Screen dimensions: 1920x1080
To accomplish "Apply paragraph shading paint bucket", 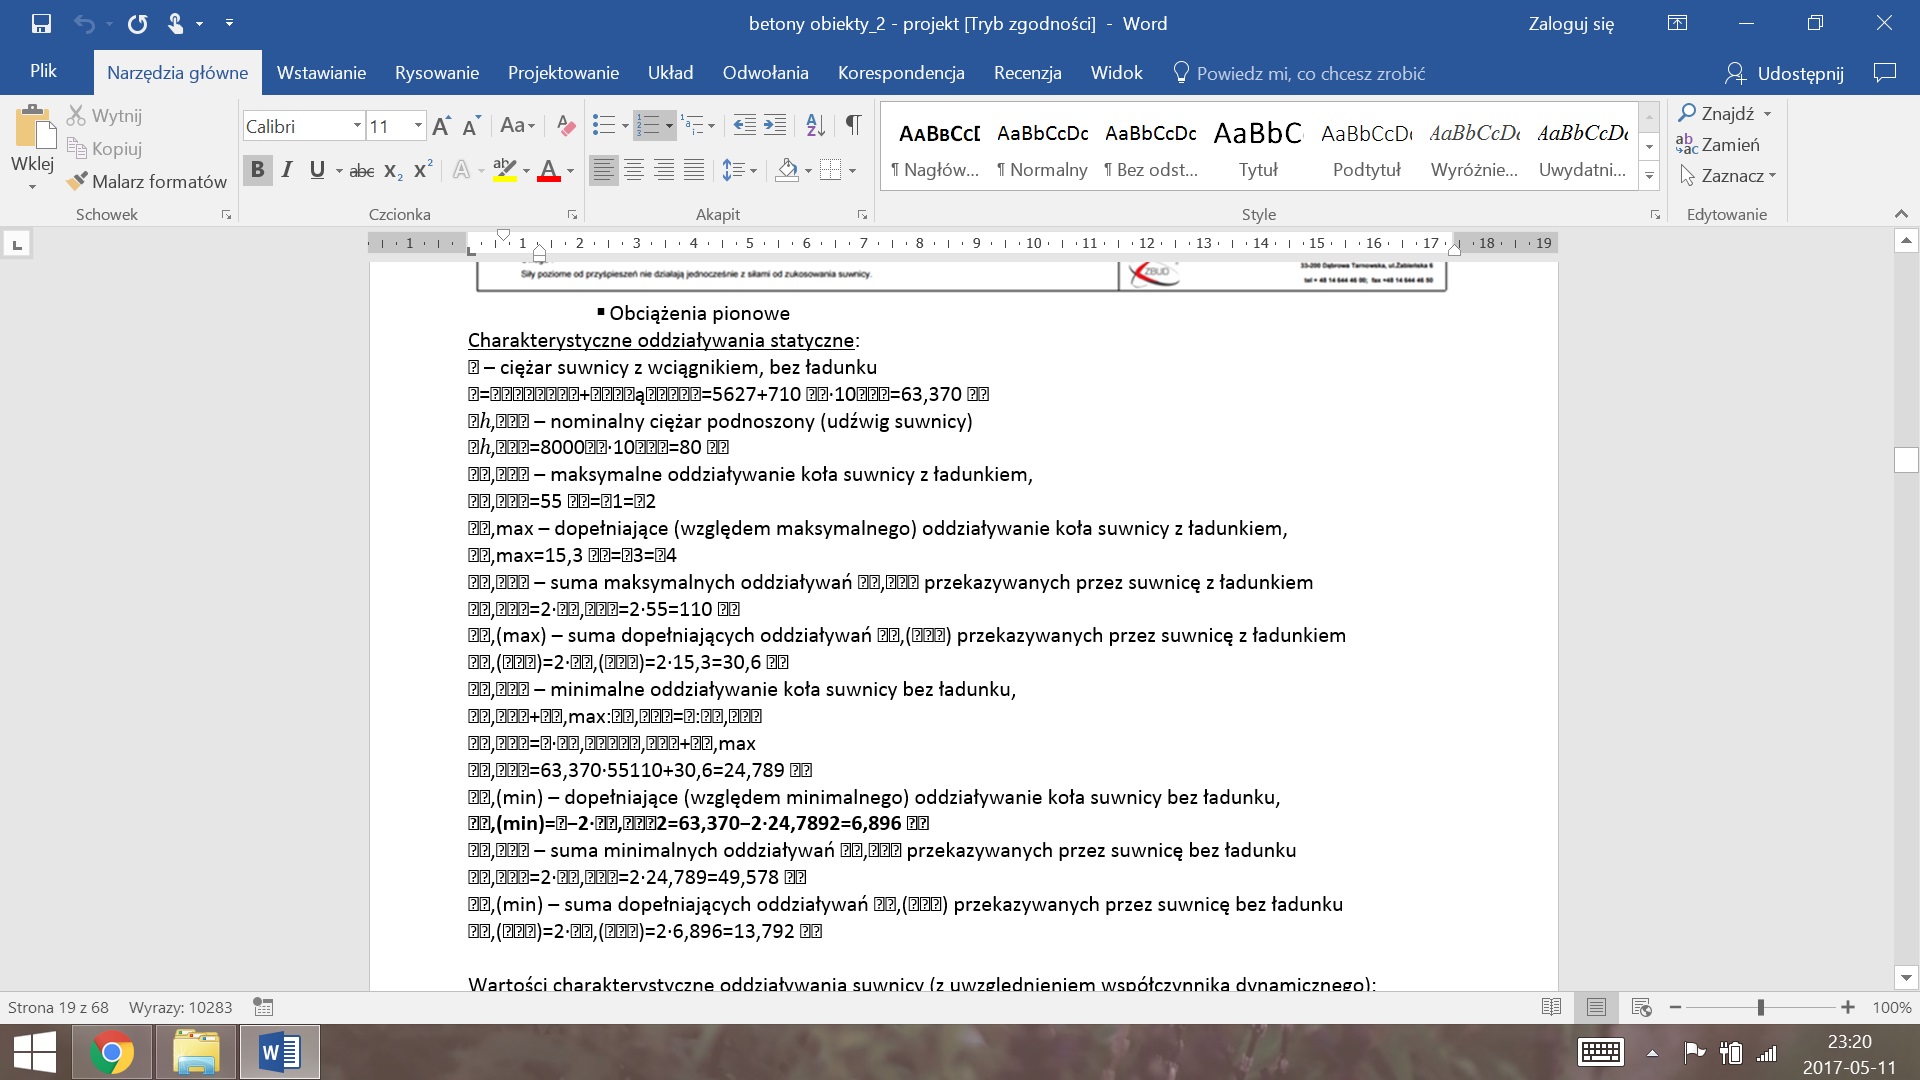I will pyautogui.click(x=787, y=171).
